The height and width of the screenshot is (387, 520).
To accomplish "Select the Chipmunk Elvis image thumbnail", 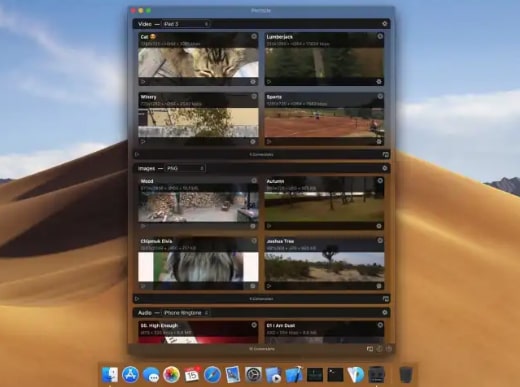I will pos(198,267).
